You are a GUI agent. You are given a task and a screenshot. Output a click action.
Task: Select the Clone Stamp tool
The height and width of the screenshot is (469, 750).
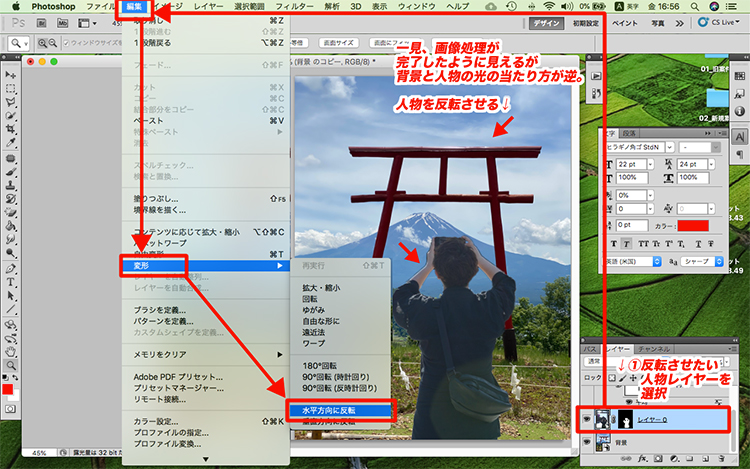point(10,185)
